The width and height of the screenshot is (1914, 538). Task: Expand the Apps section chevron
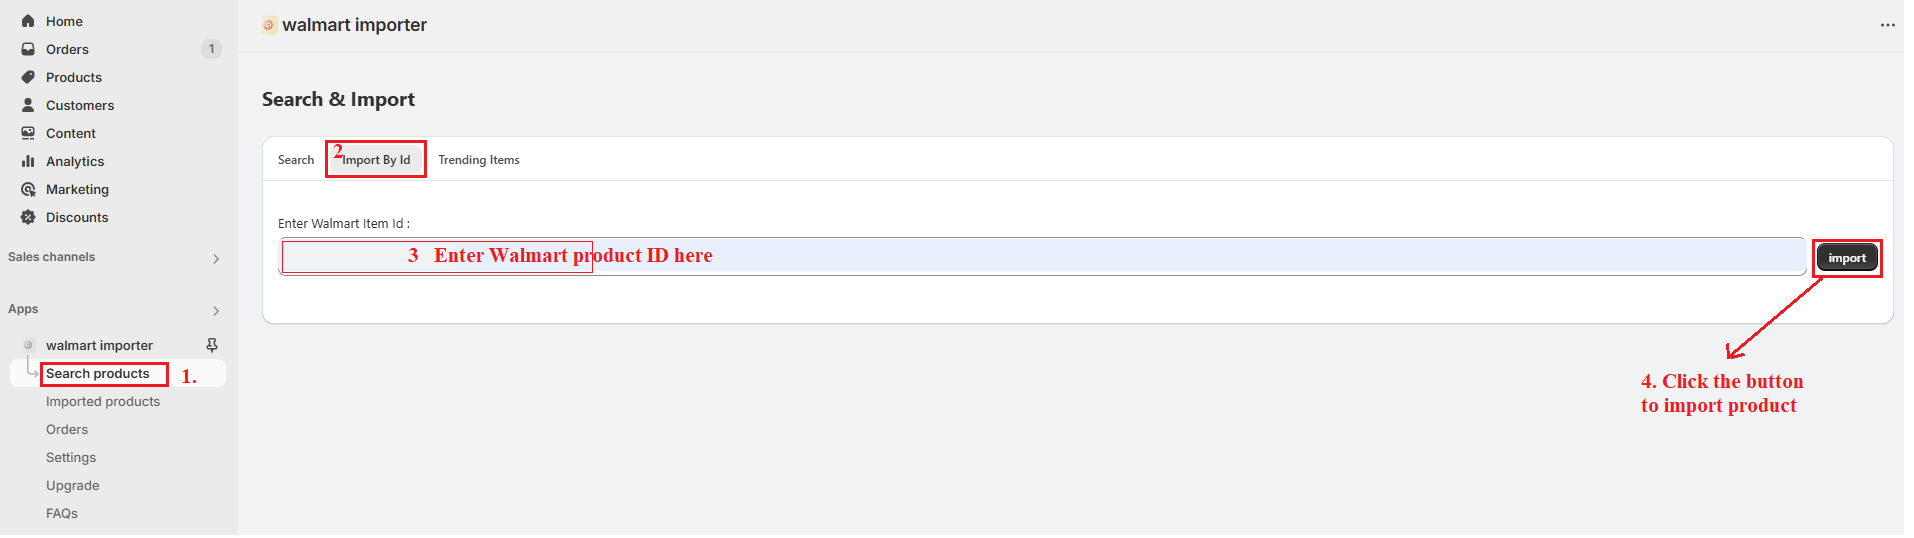(216, 311)
